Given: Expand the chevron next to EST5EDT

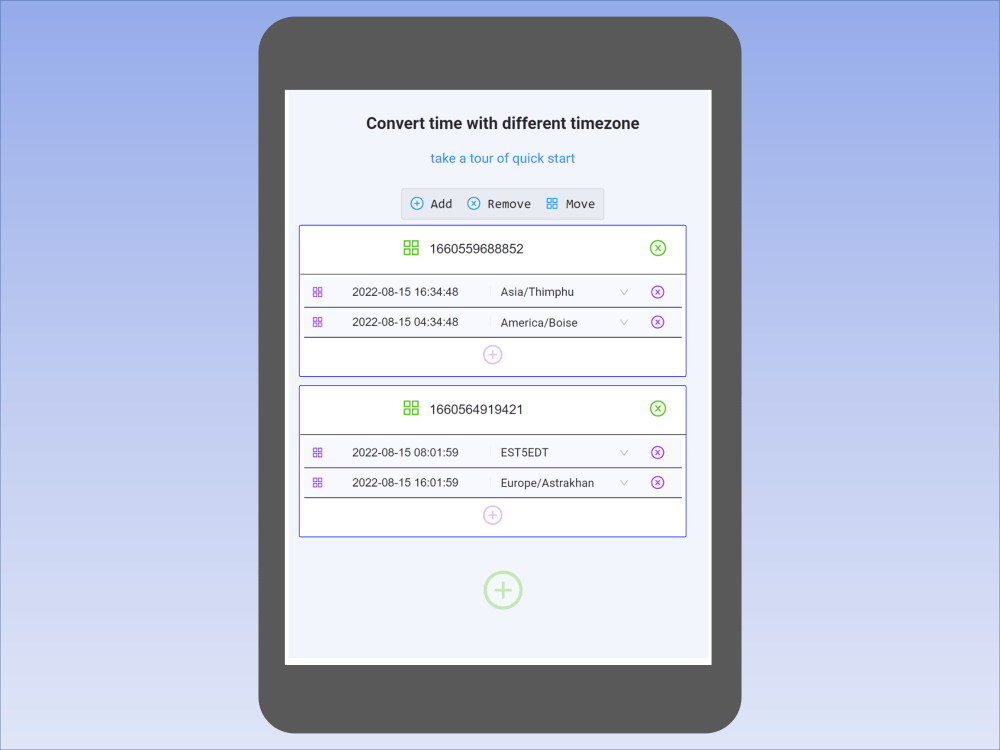Looking at the screenshot, I should coord(624,452).
